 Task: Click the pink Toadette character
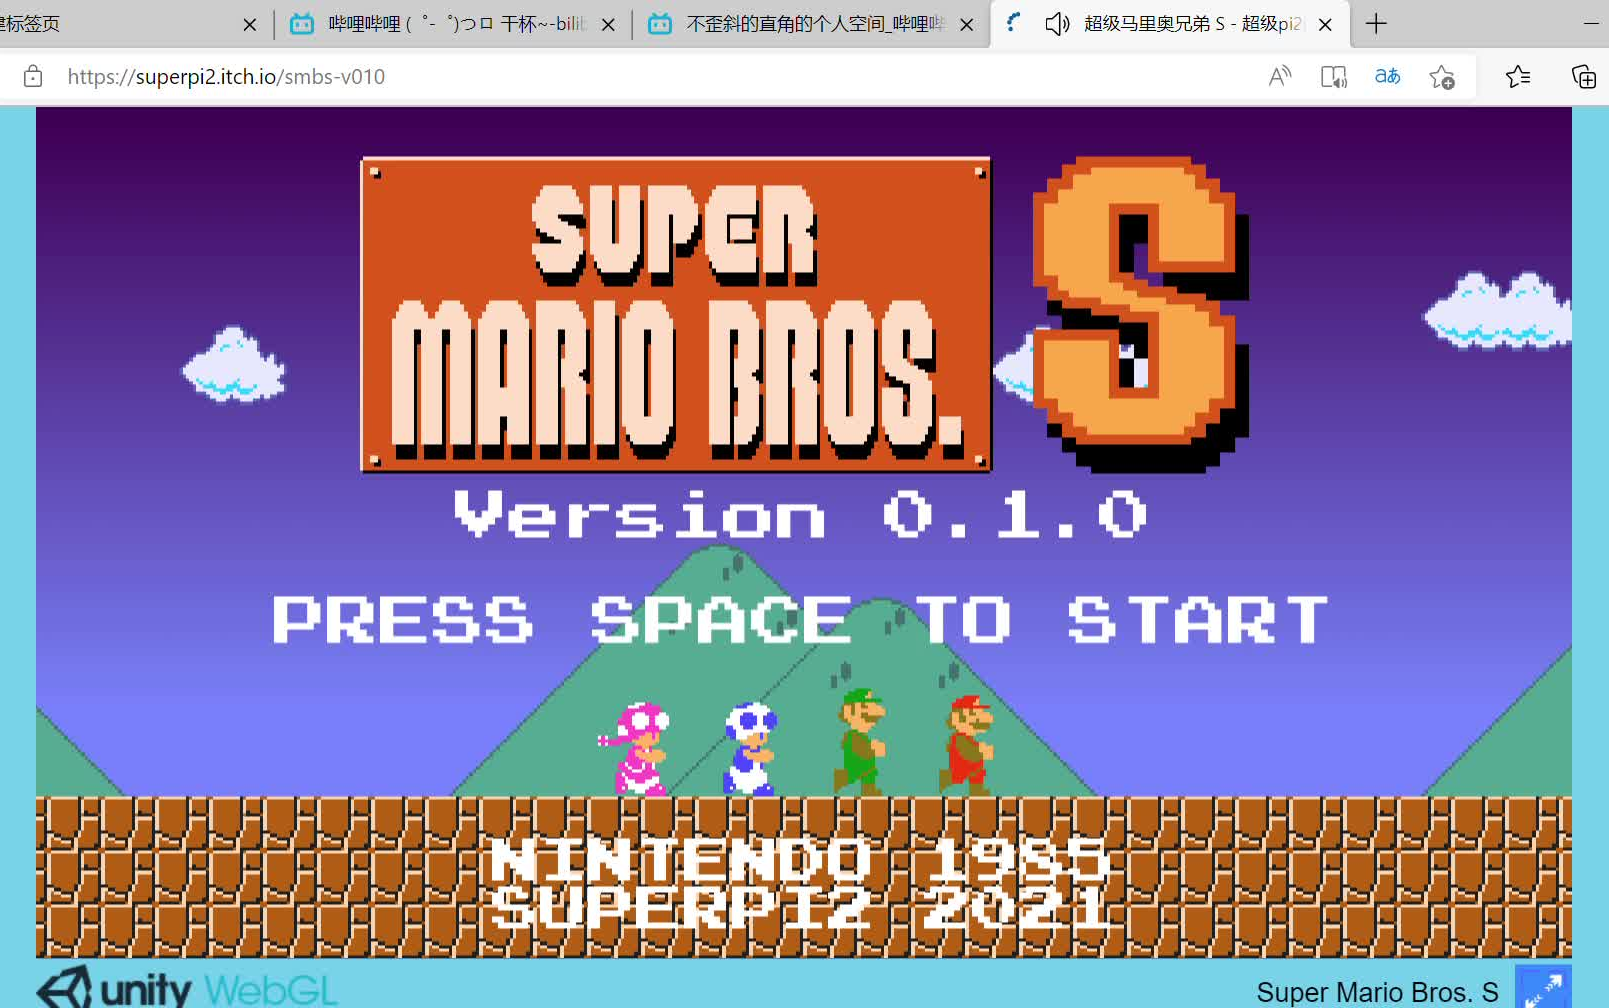tap(636, 748)
